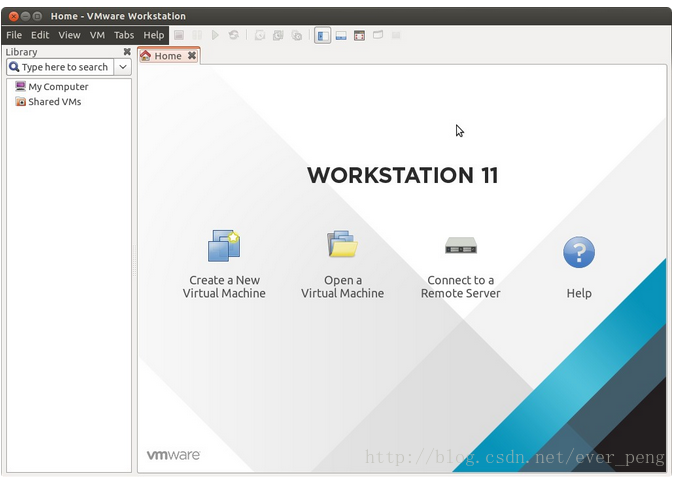Open the View menu

[69, 35]
